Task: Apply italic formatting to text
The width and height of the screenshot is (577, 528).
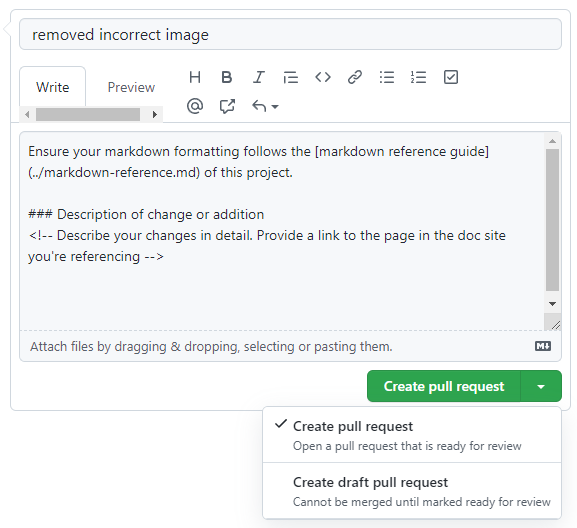Action: pyautogui.click(x=259, y=77)
